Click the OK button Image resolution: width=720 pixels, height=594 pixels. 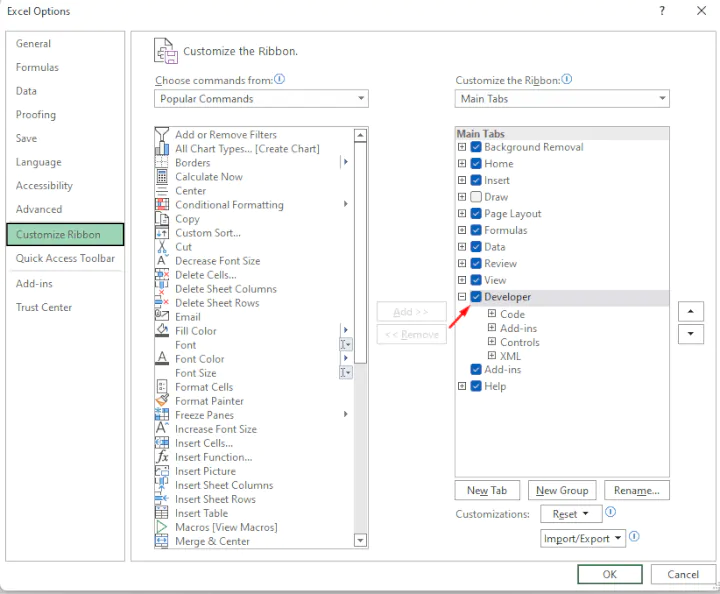click(610, 574)
